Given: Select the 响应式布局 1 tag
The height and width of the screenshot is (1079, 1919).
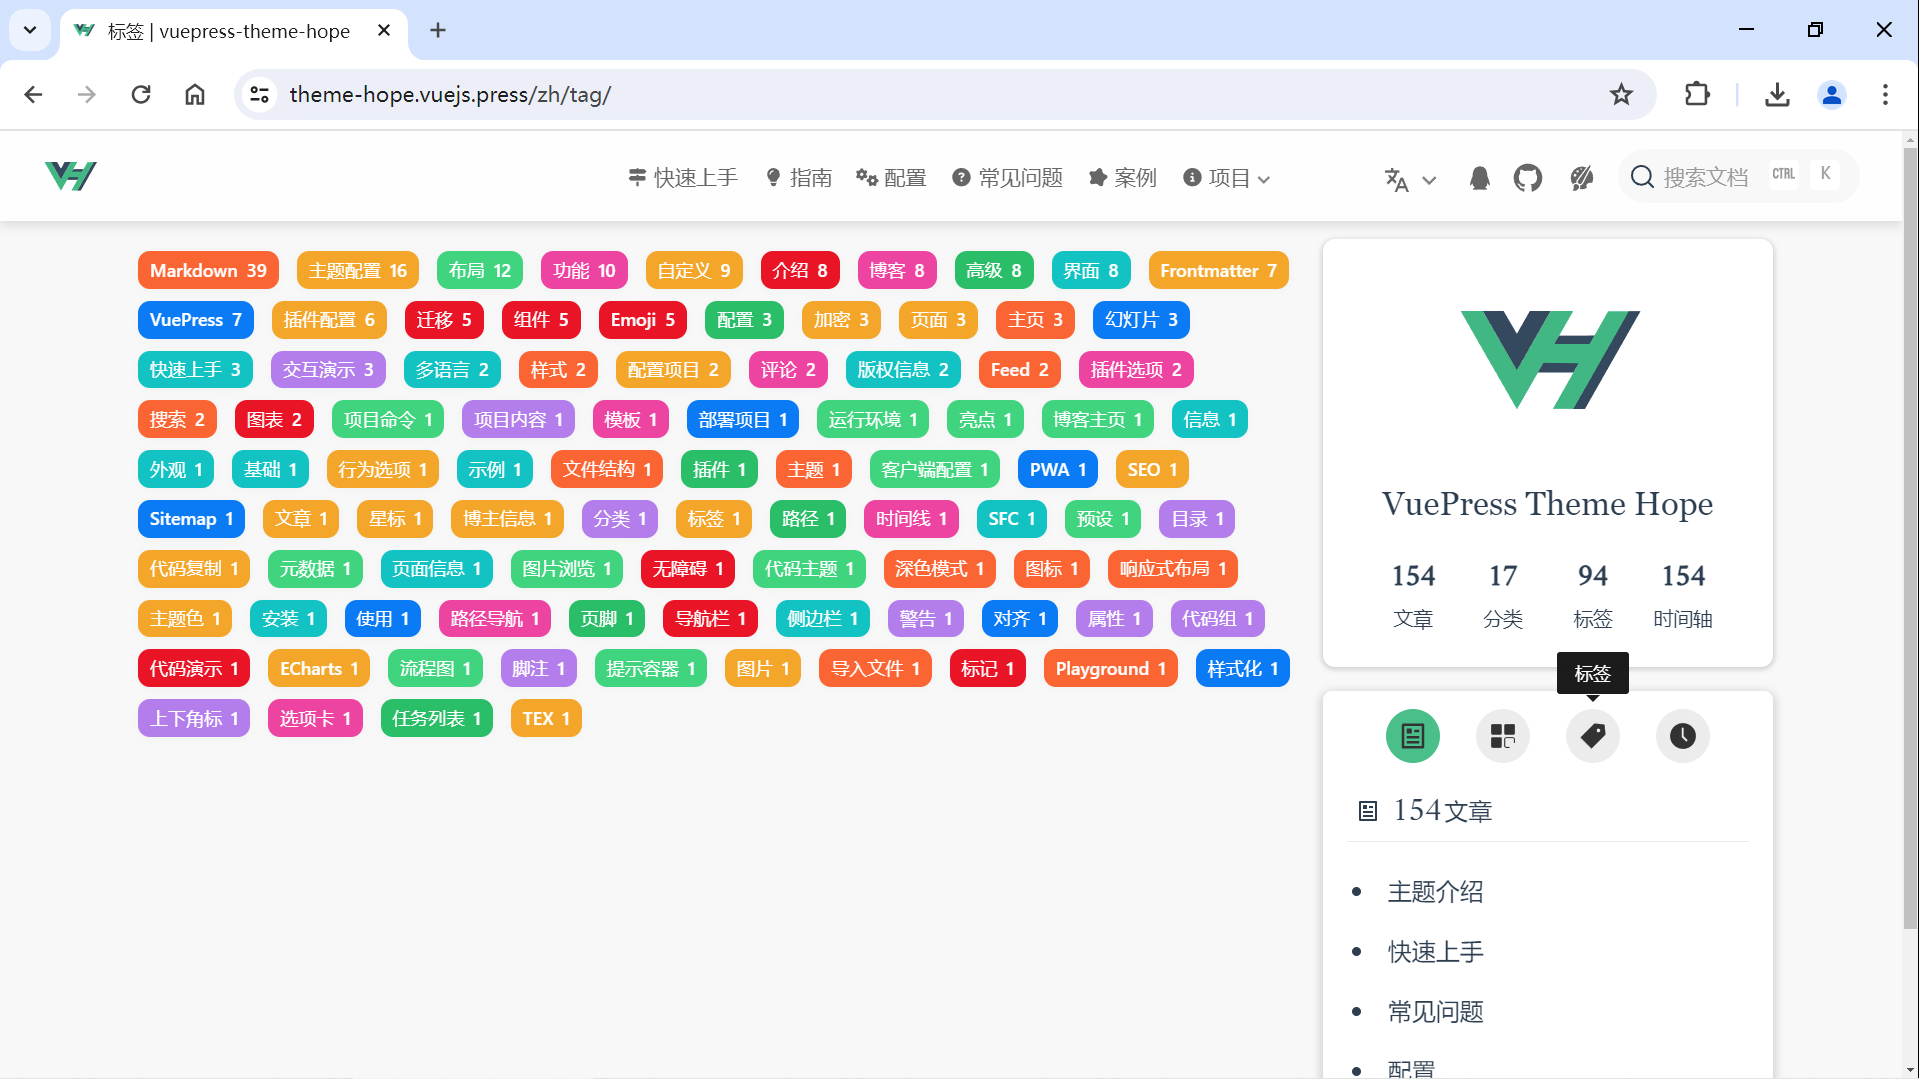Looking at the screenshot, I should pyautogui.click(x=1173, y=569).
